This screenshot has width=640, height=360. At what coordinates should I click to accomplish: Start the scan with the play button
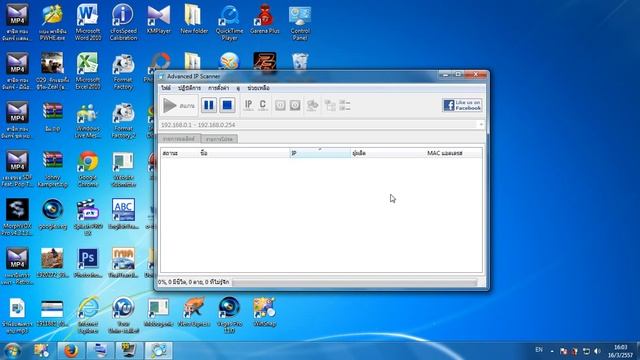pos(179,106)
